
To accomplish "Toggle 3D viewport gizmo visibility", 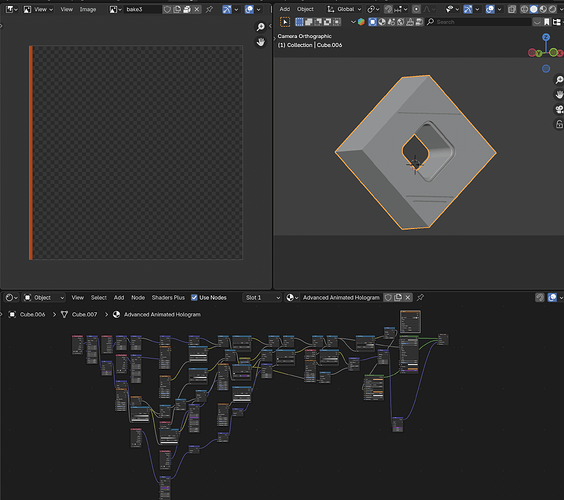I will [x=468, y=9].
